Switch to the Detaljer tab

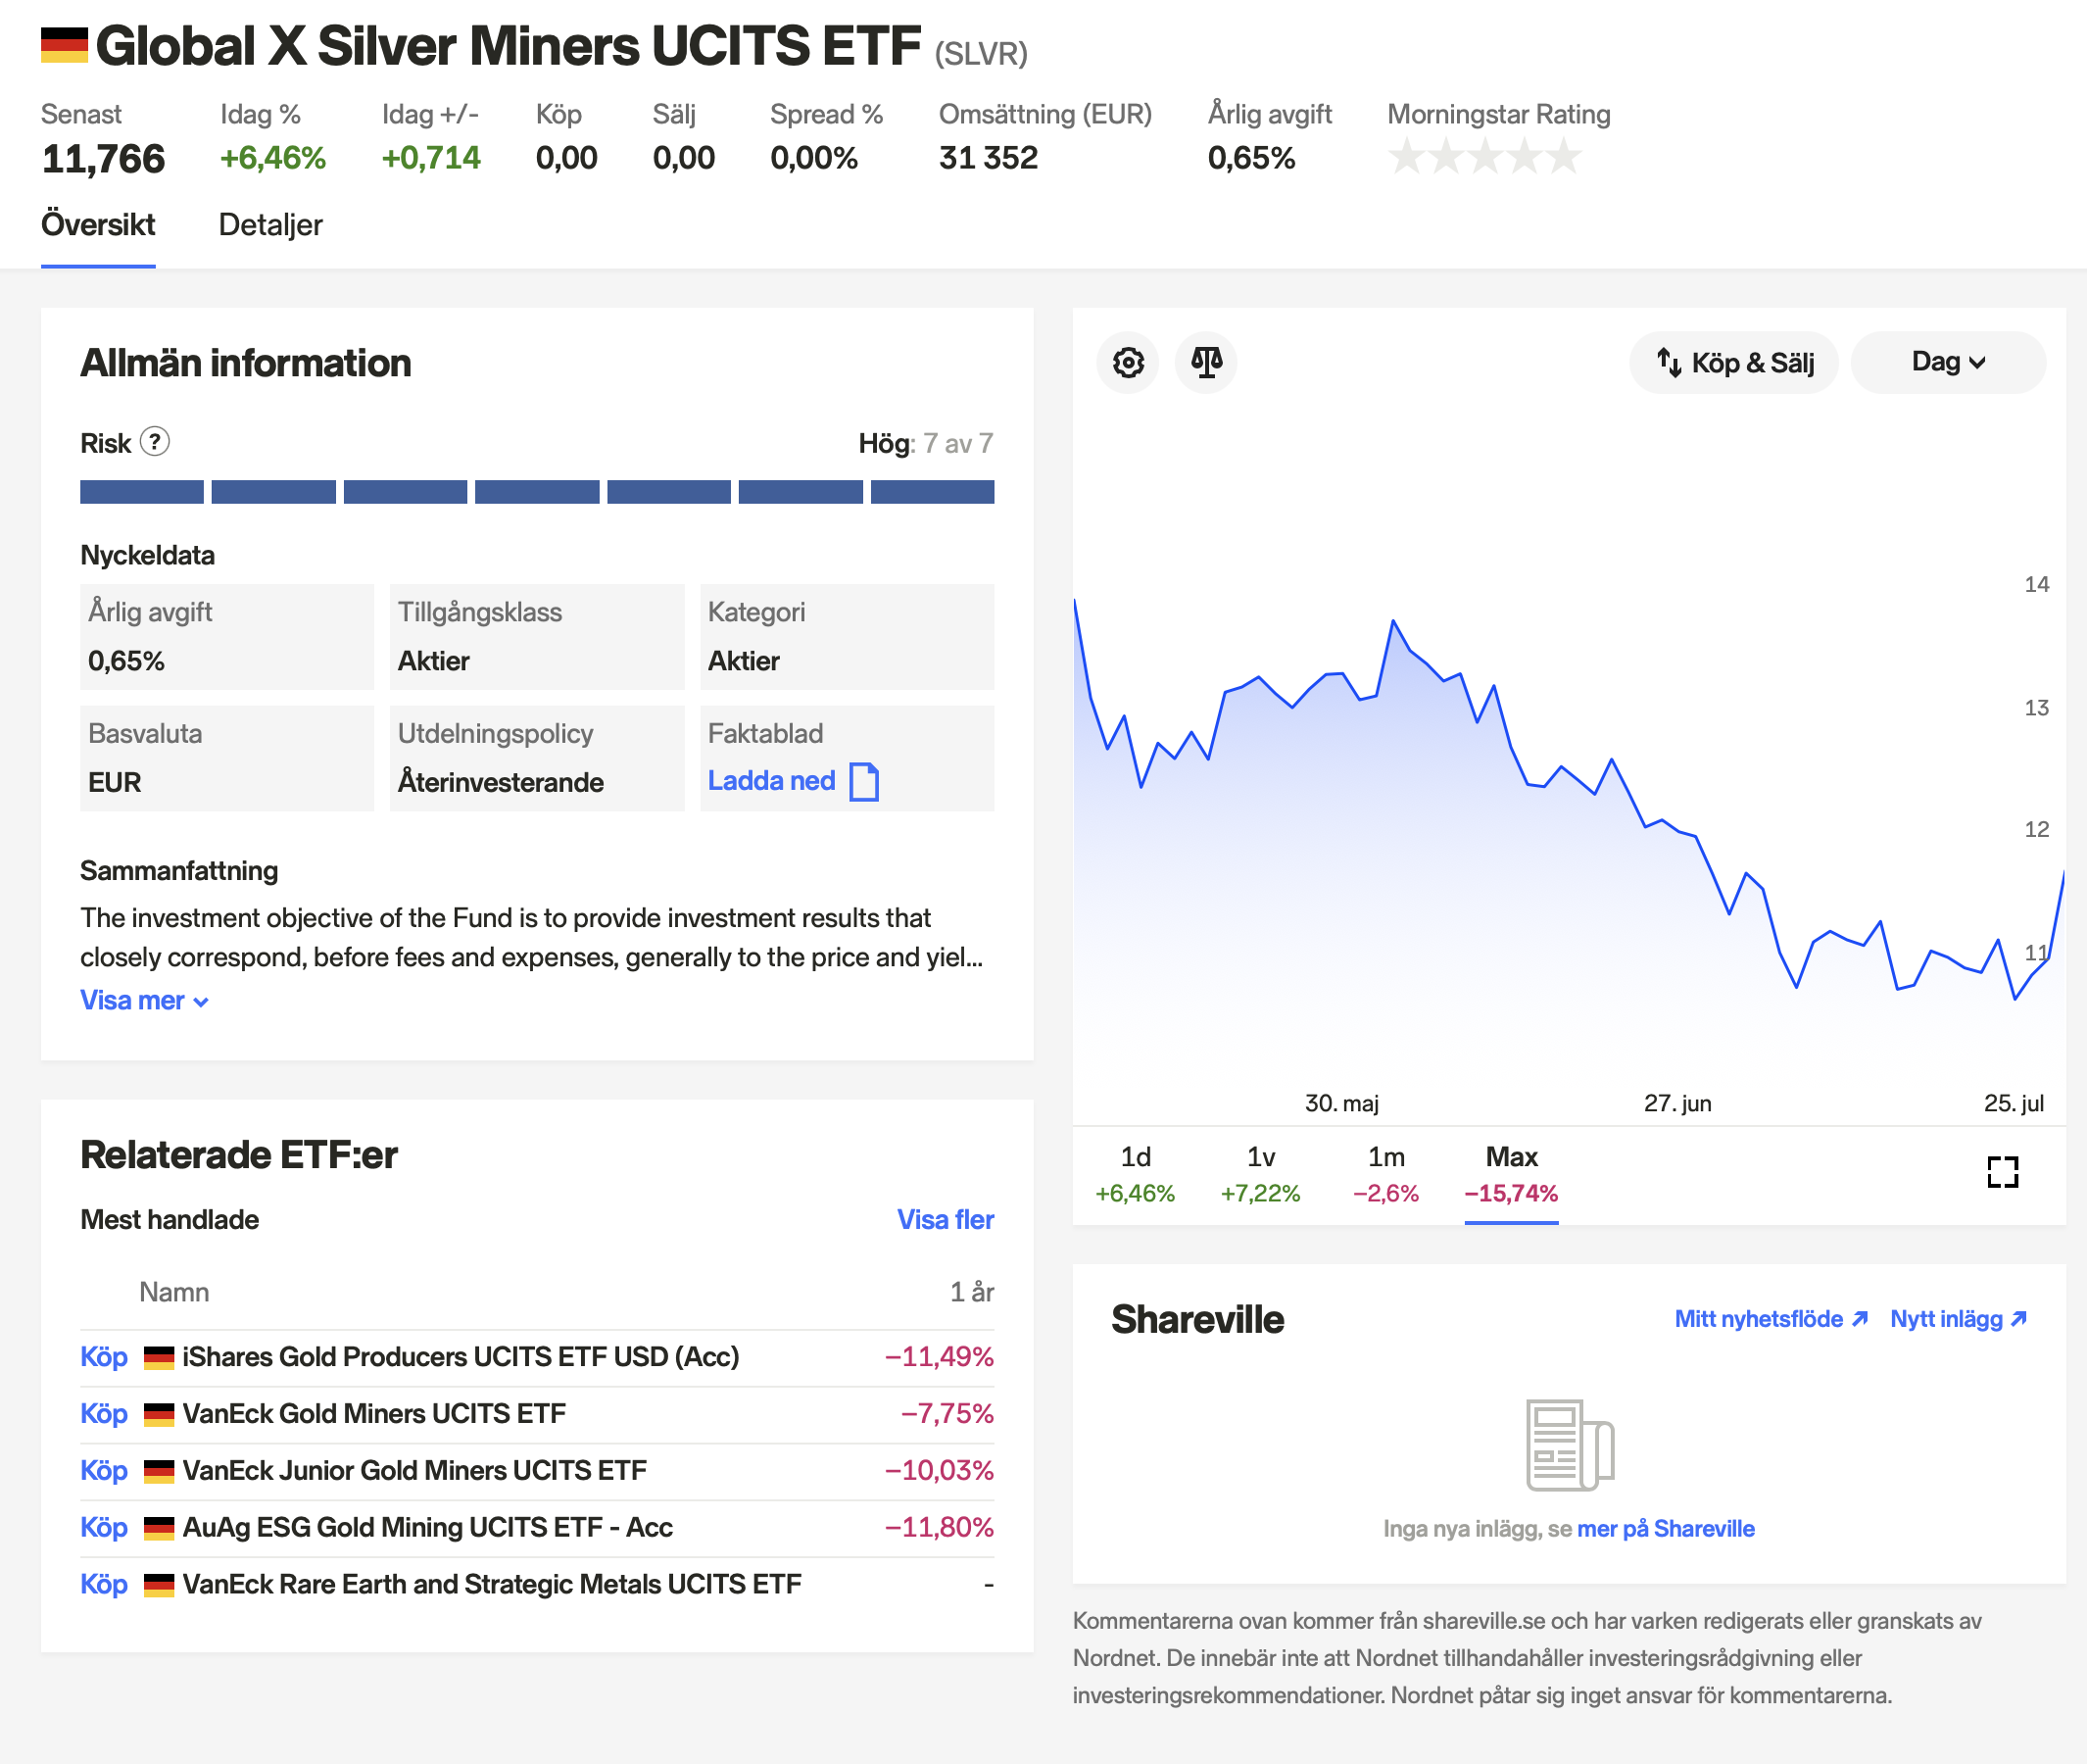point(270,225)
